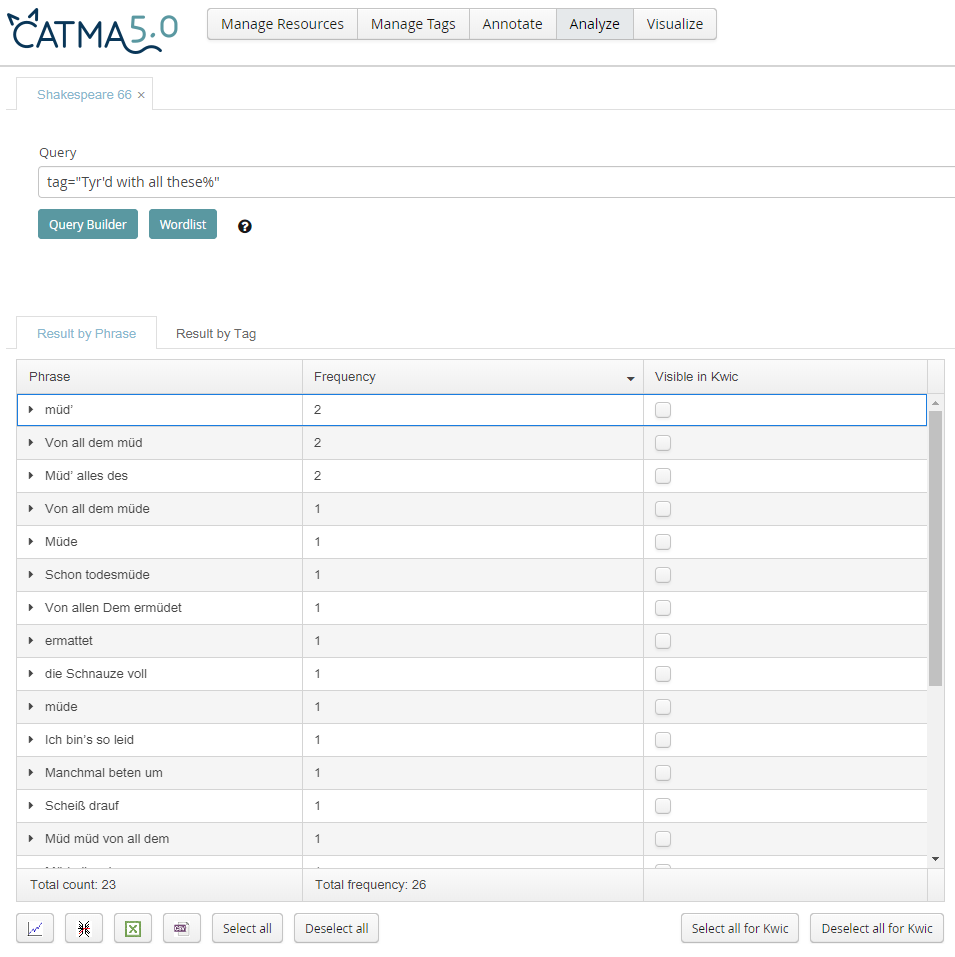955x957 pixels.
Task: Enable Kwic visibility for "Von all dem müd"
Action: pos(663,443)
